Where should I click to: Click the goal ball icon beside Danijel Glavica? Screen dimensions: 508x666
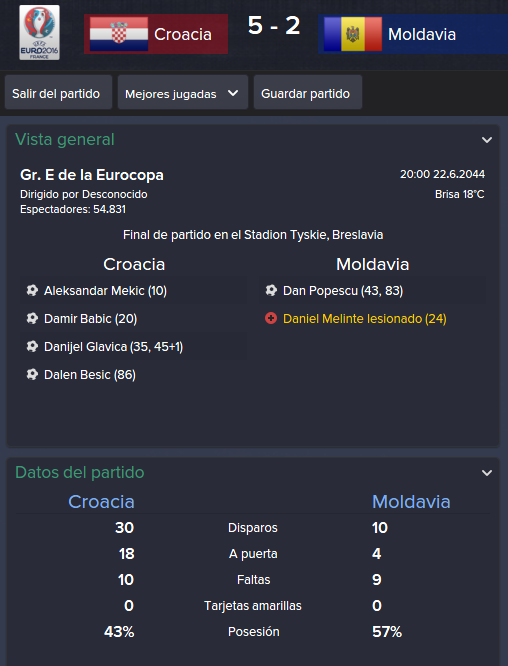(x=32, y=347)
